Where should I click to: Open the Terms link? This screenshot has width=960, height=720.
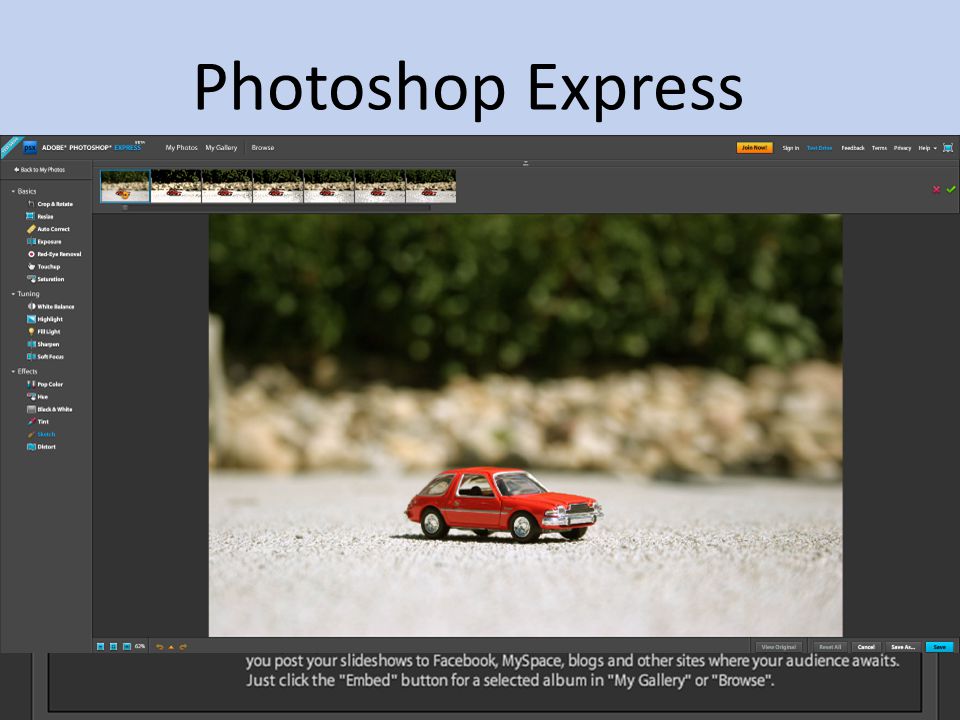point(879,148)
